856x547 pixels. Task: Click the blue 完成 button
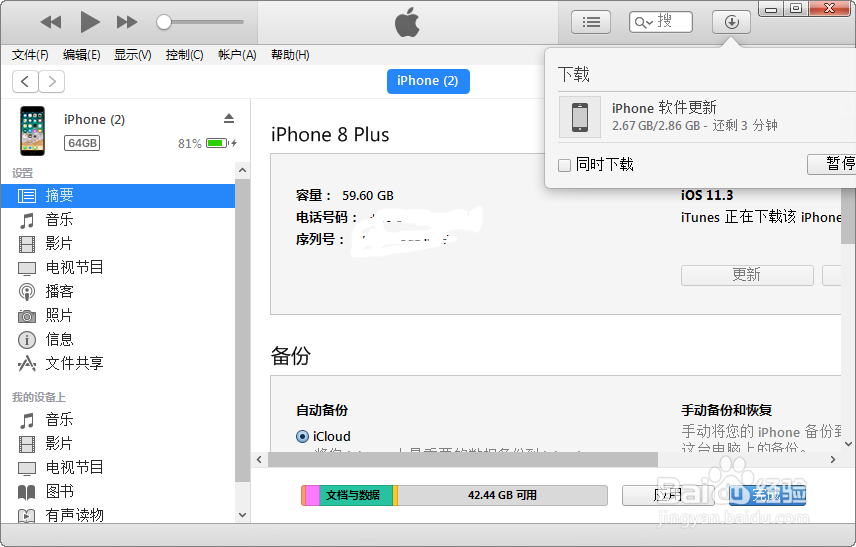pos(767,495)
